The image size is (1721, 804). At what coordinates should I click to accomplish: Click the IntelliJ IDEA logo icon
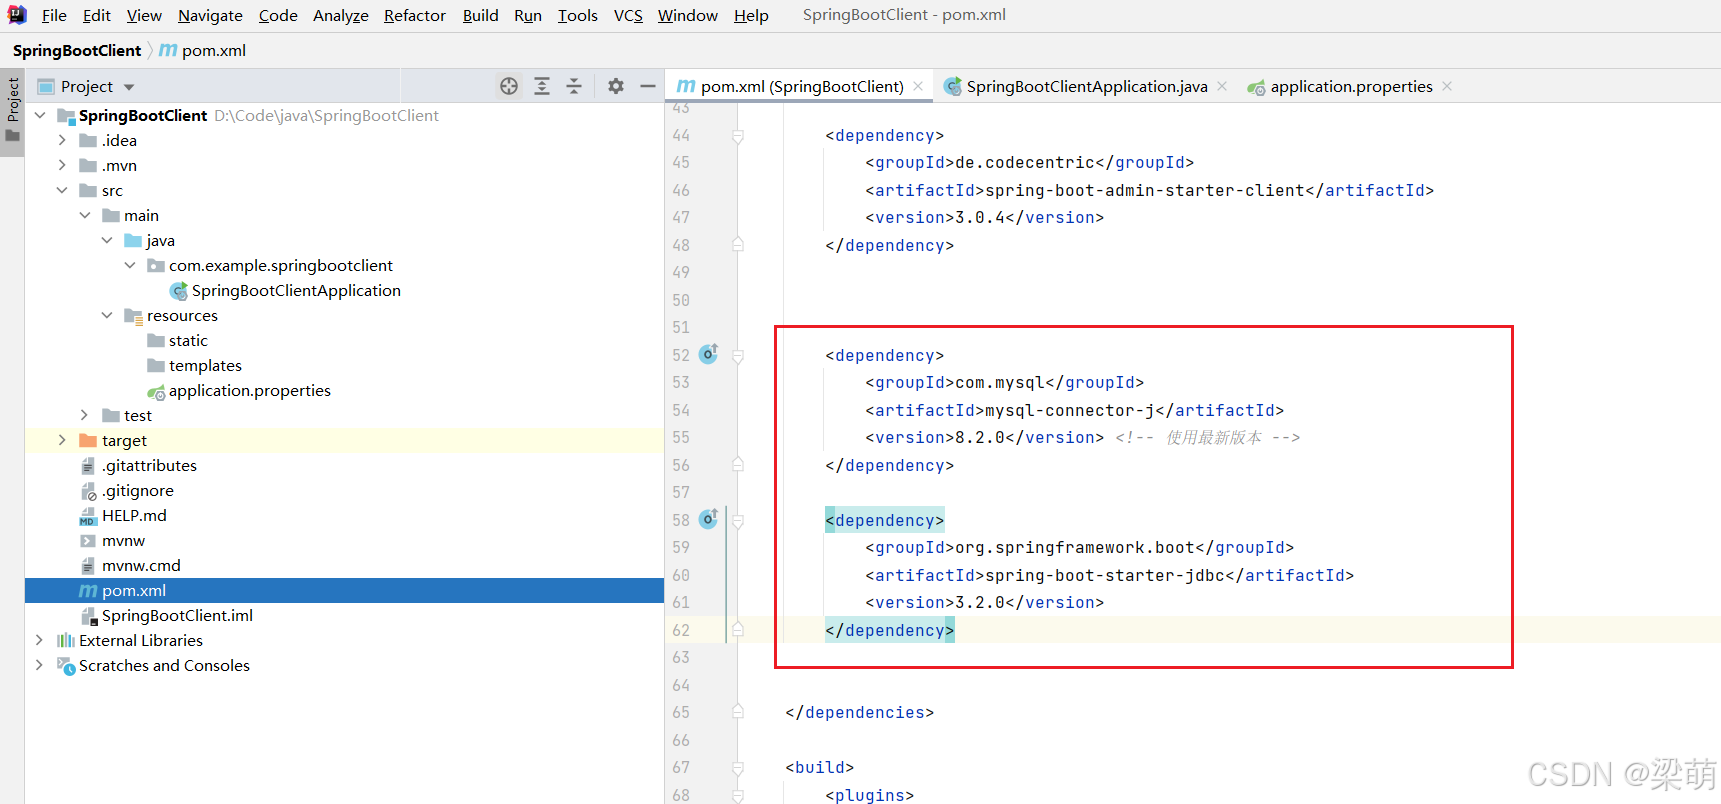tap(17, 15)
